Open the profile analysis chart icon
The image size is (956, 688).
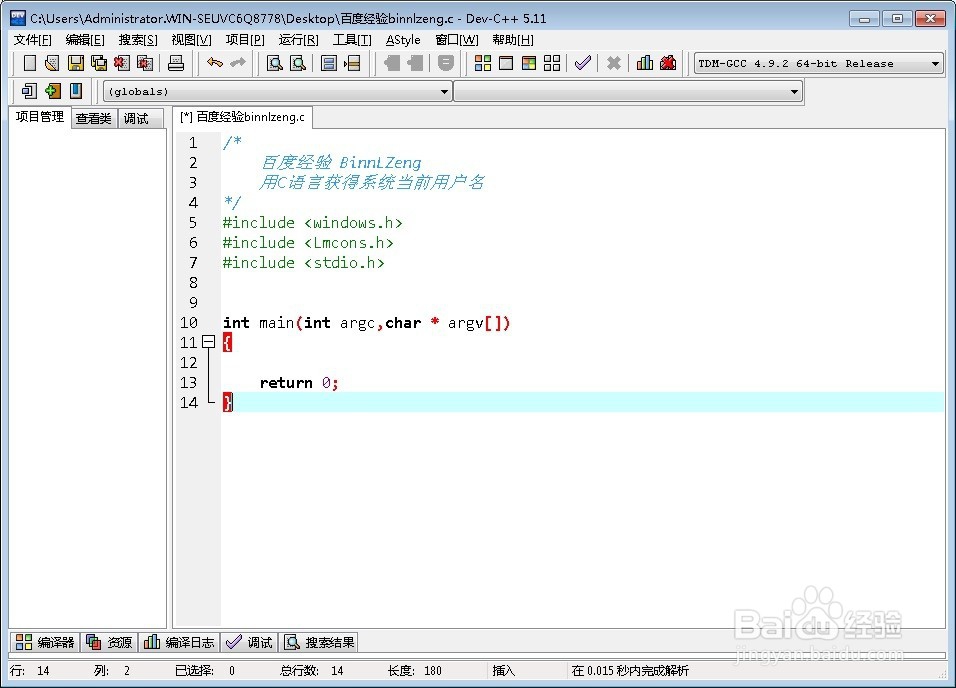coord(644,63)
